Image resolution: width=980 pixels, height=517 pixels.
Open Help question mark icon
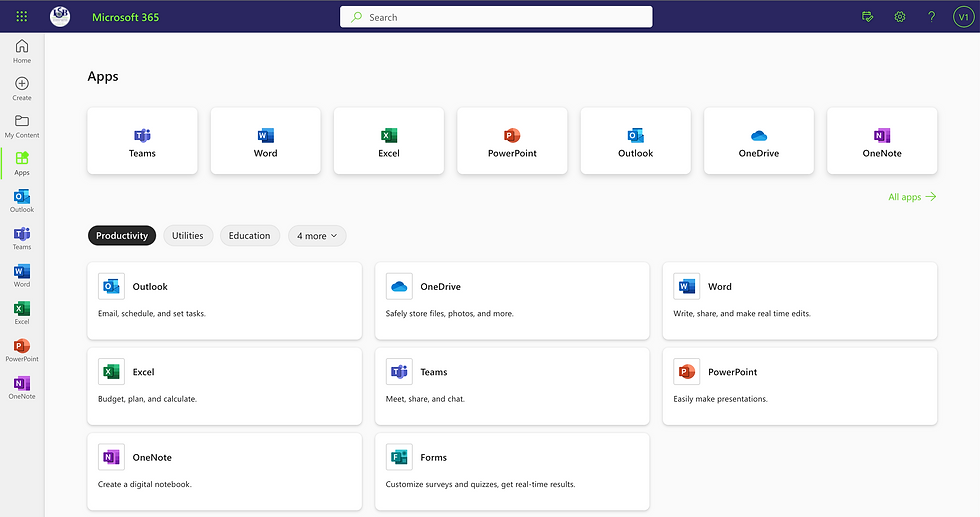click(x=931, y=17)
